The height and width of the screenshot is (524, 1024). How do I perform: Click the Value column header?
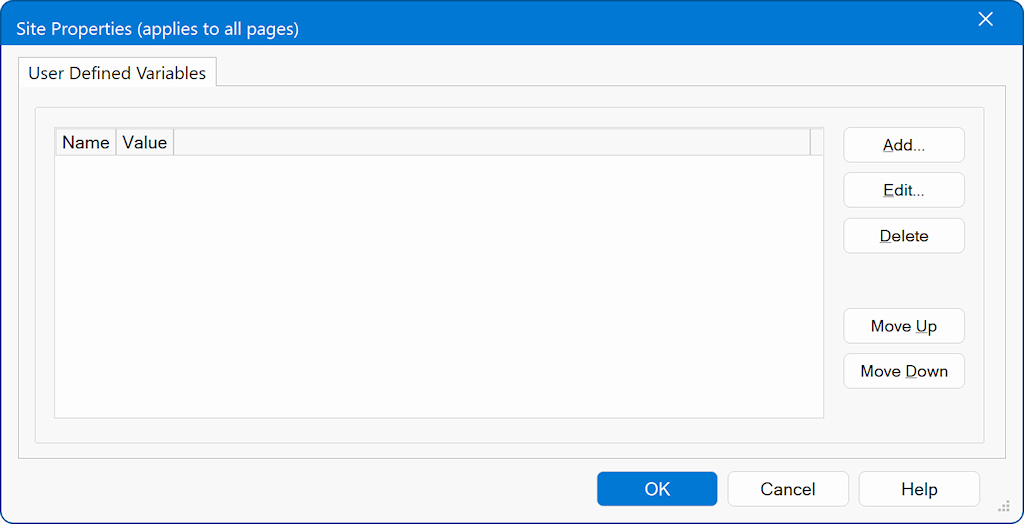point(145,143)
